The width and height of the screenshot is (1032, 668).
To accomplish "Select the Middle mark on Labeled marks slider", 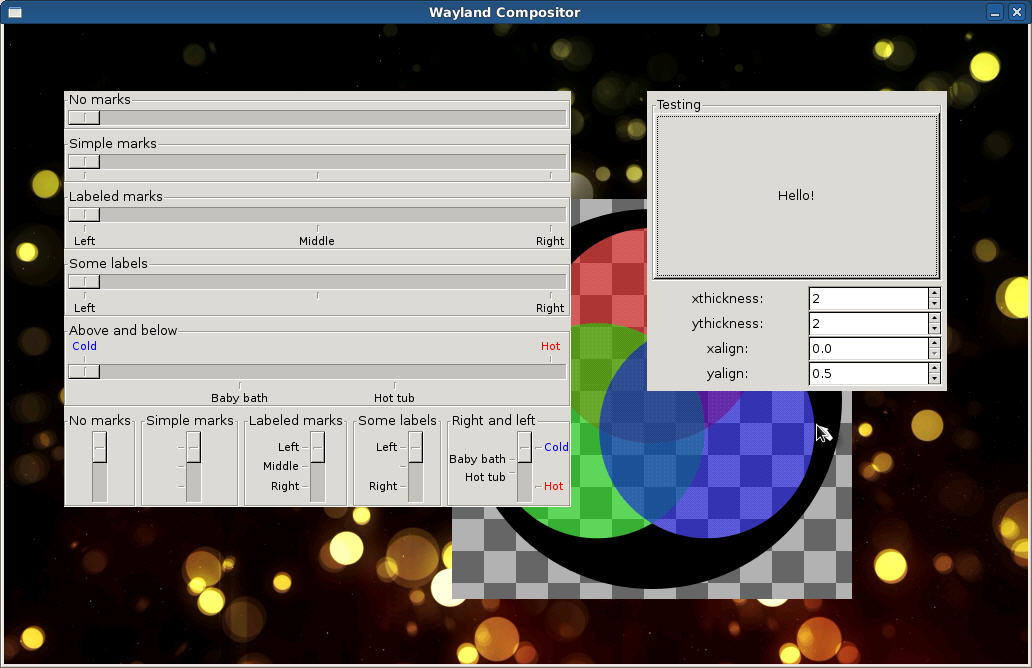I will pos(316,240).
